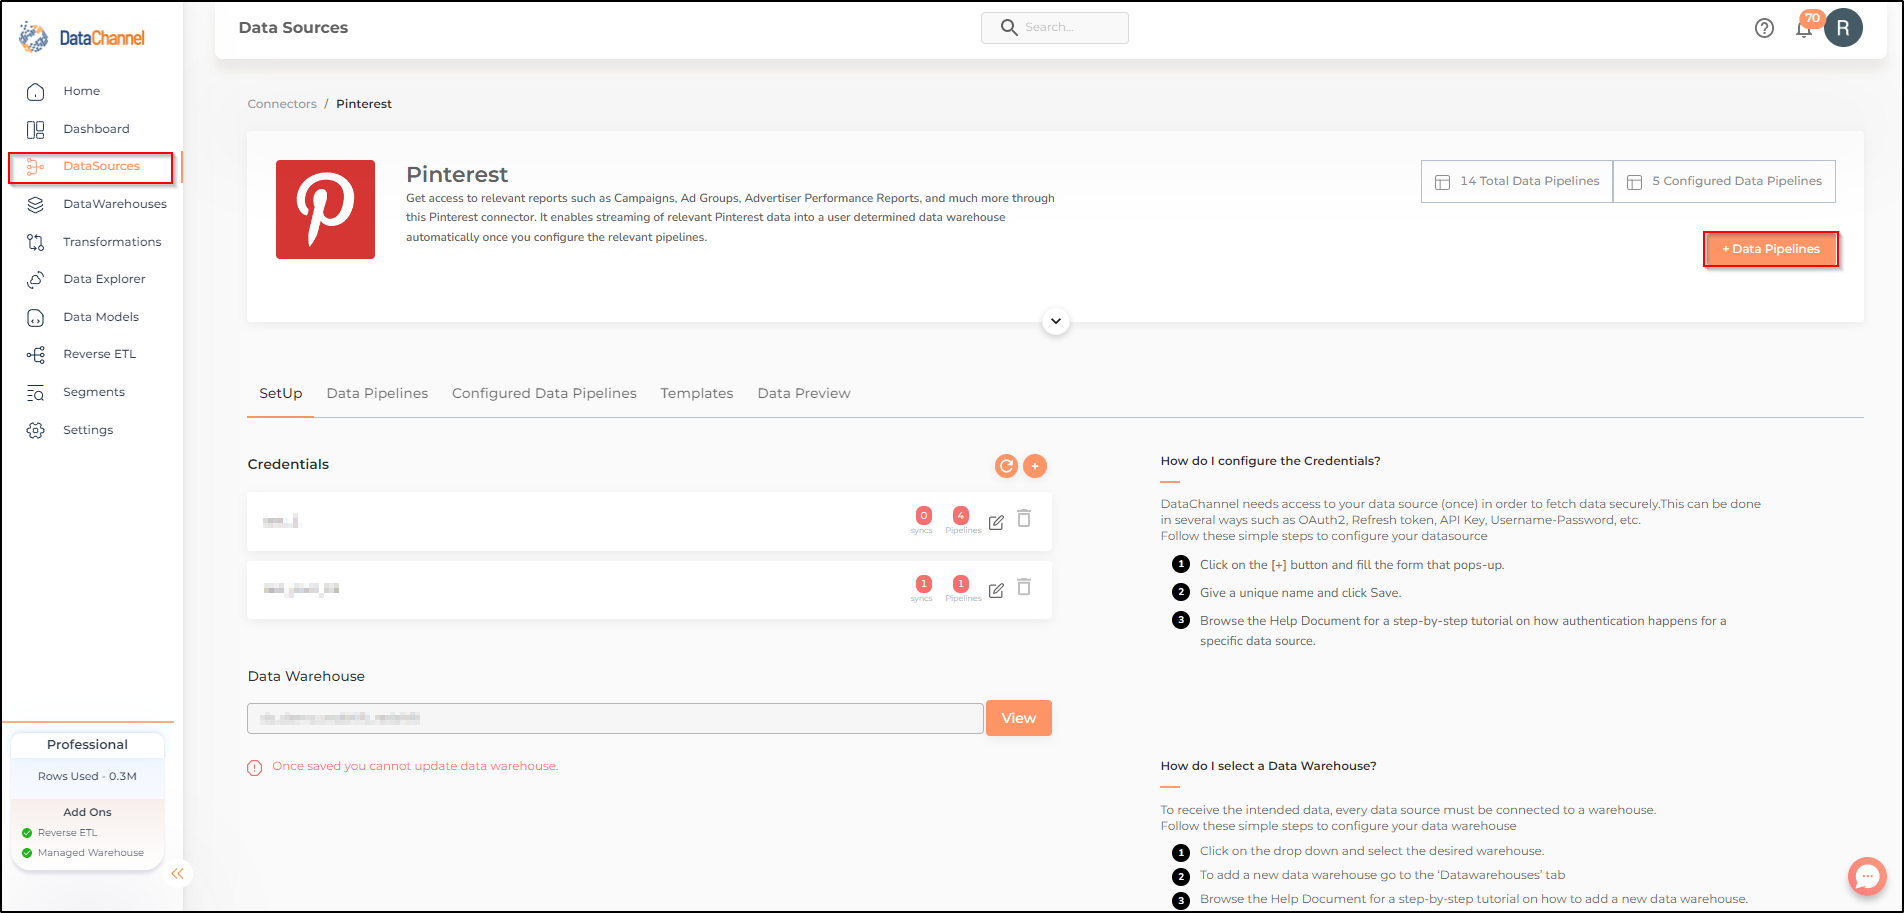Click the 4 Pipelines badge

pos(961,516)
